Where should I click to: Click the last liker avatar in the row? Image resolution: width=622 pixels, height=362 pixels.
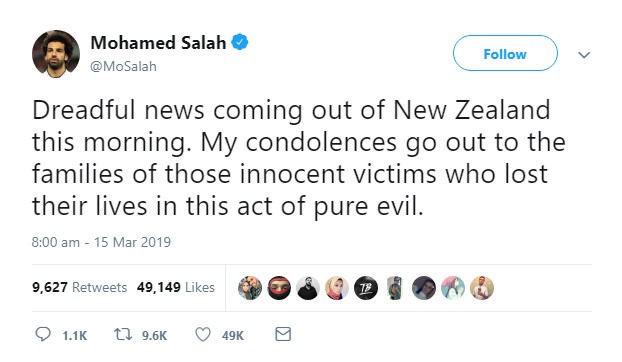482,288
